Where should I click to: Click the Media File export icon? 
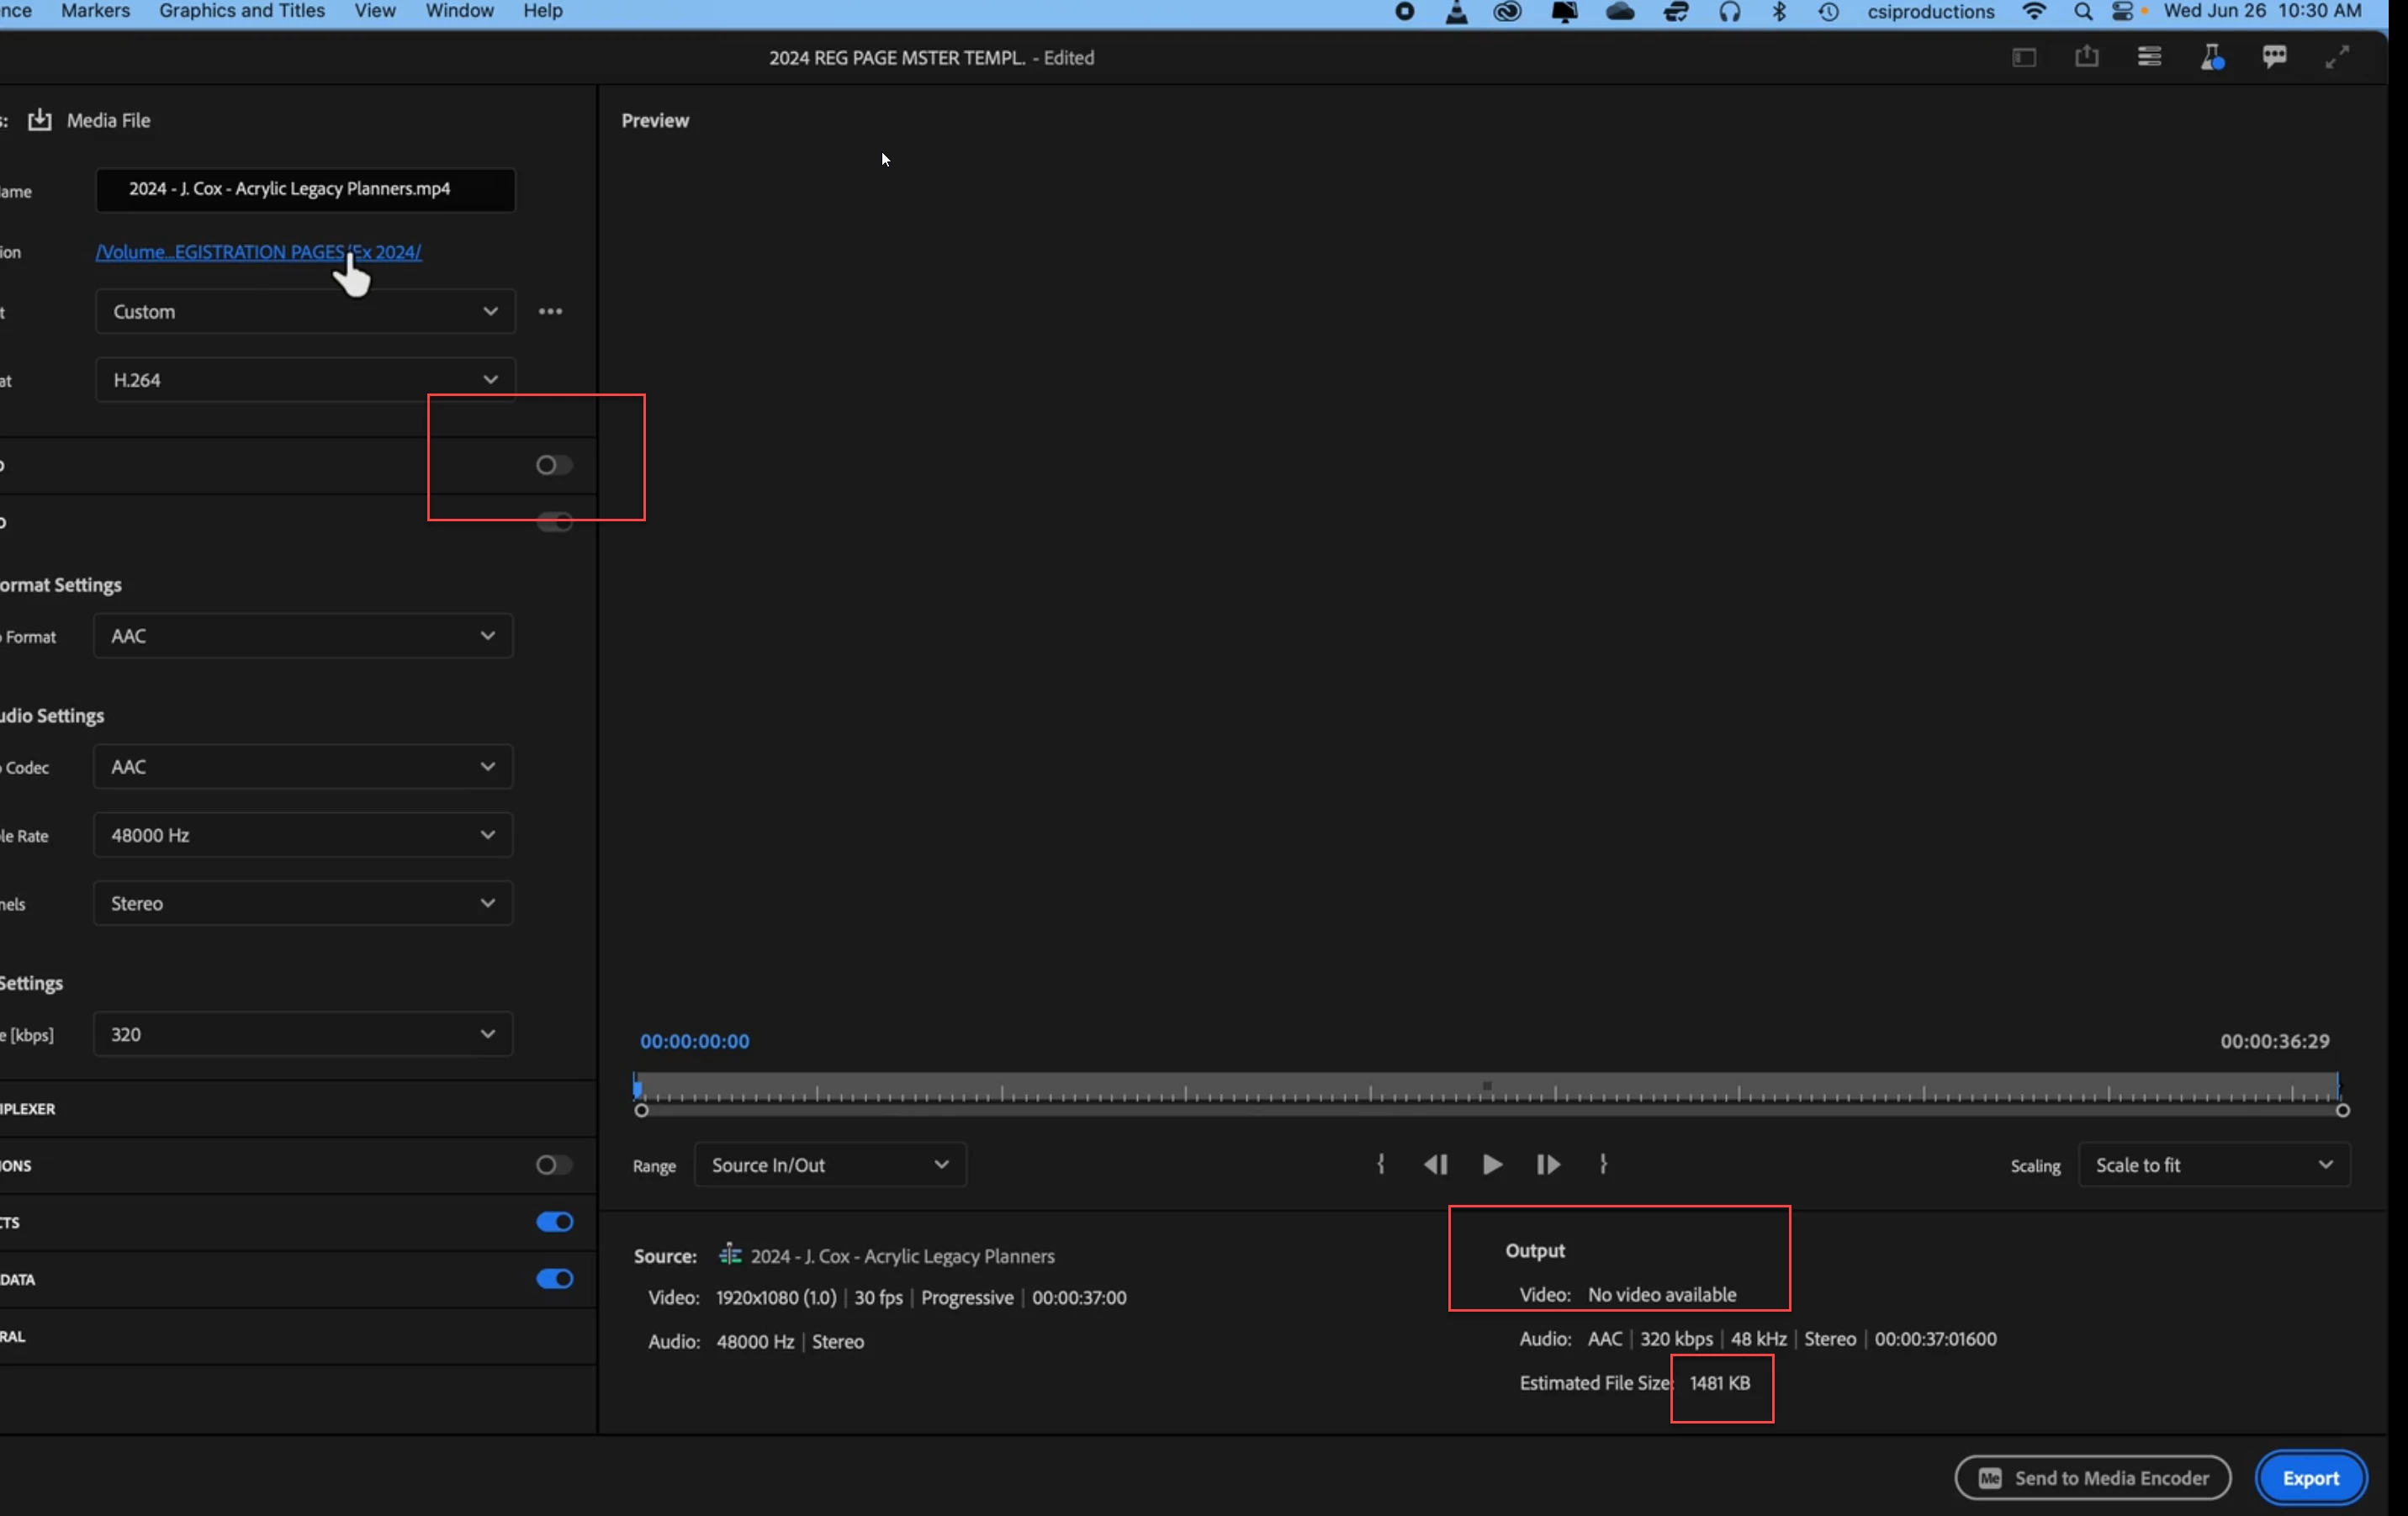(40, 120)
